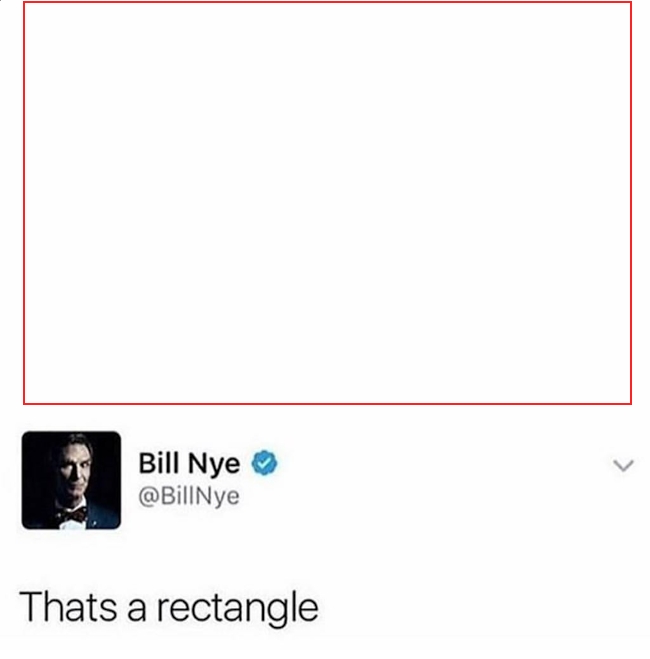Click the white interior of the rectangle
Viewport: 650px width, 659px height.
[x=327, y=203]
